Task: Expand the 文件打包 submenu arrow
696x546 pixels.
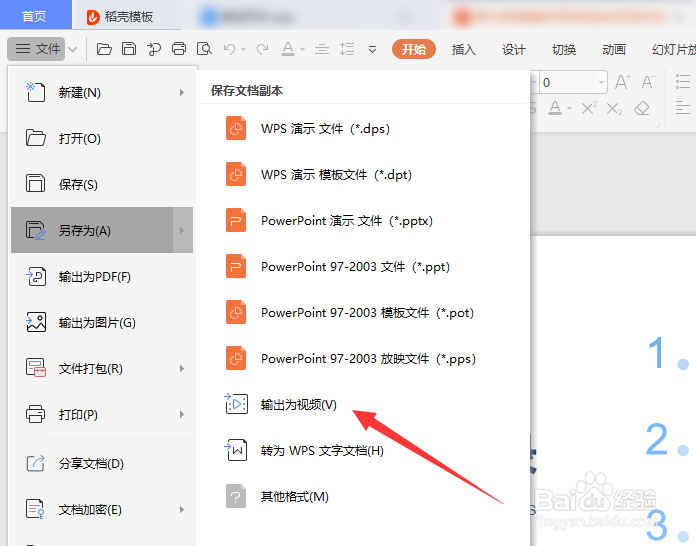Action: click(x=182, y=368)
